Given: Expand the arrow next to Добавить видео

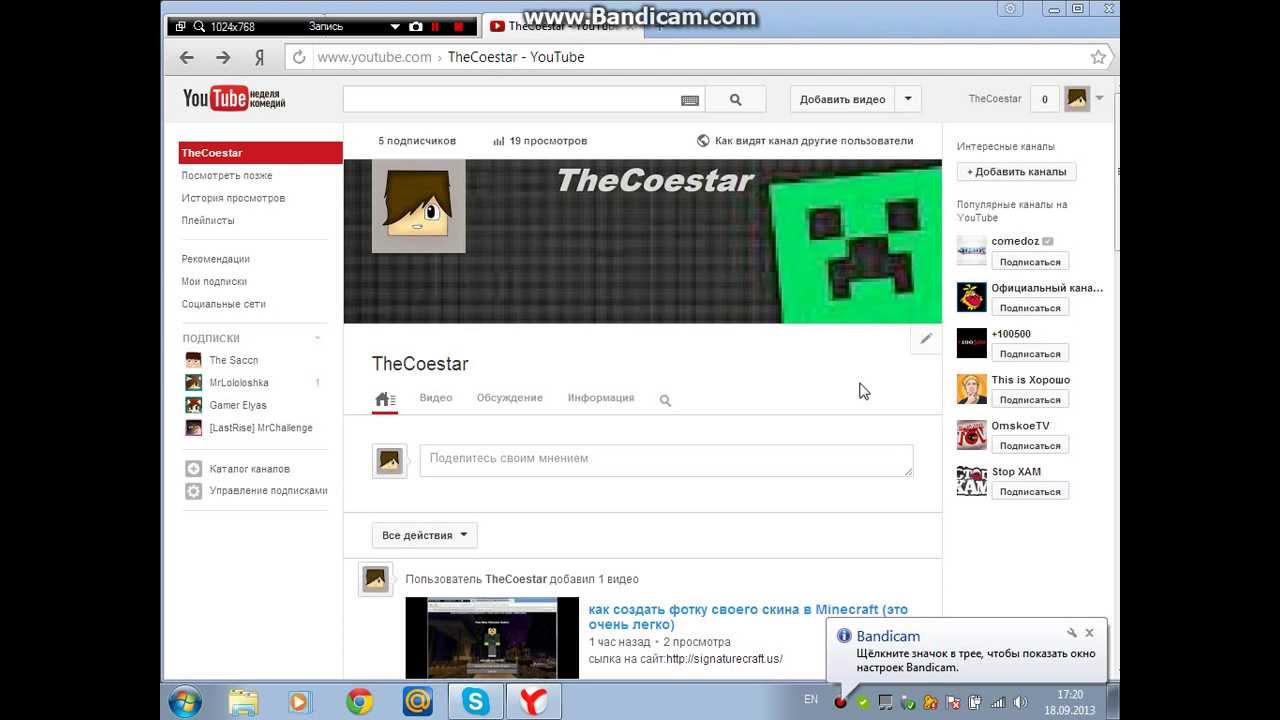Looking at the screenshot, I should [908, 99].
